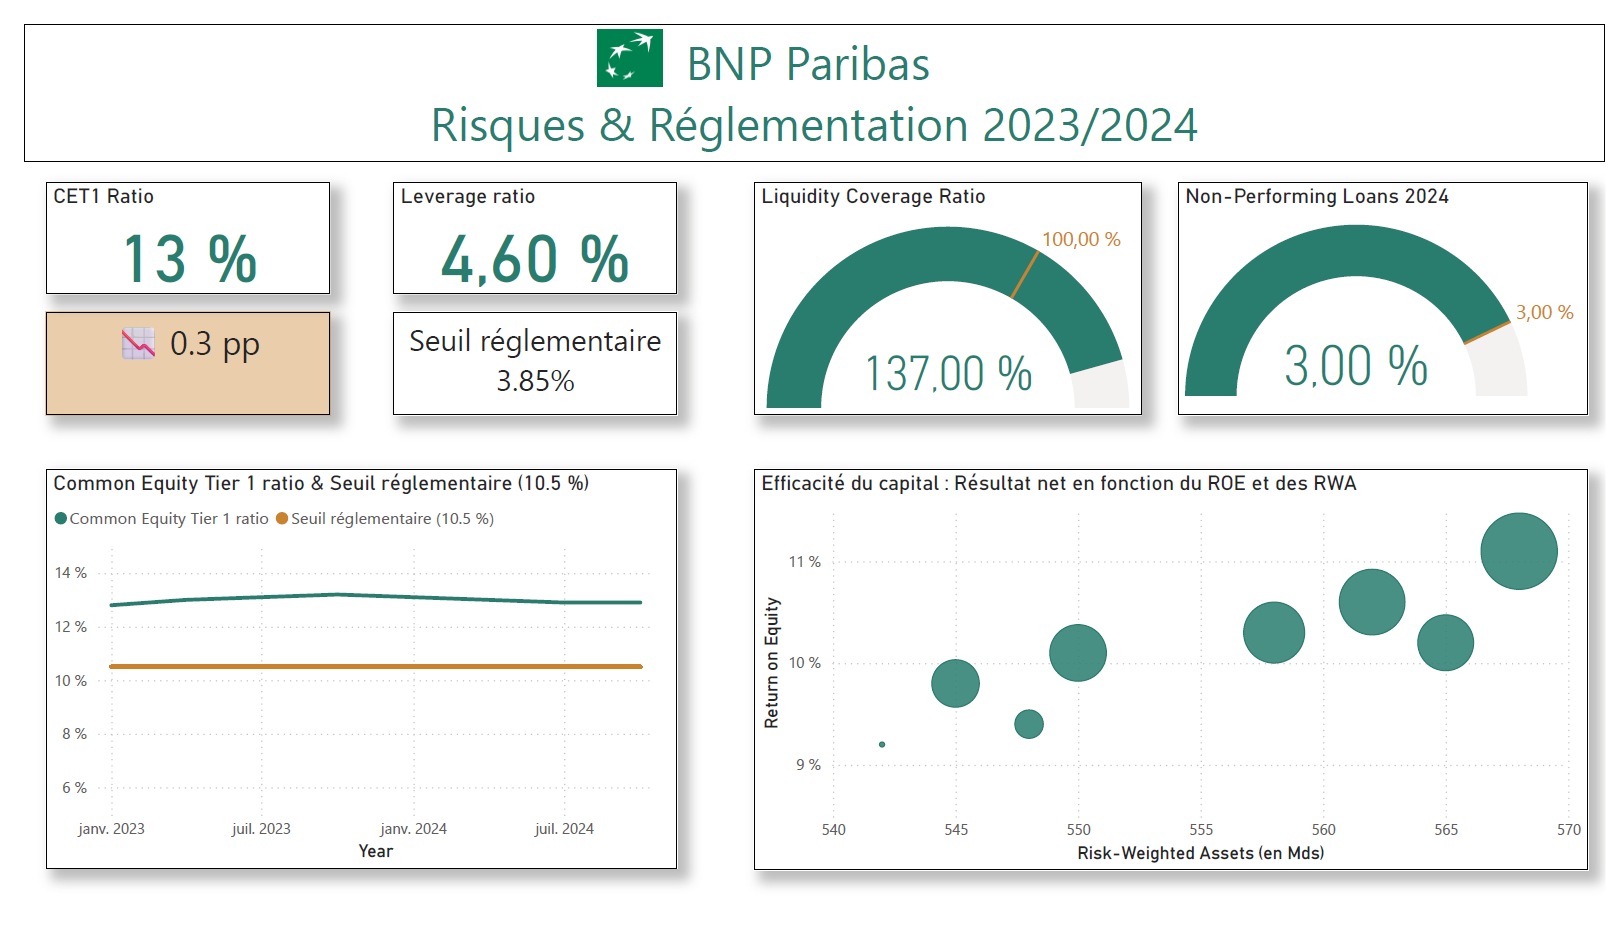Select the largest bubble in the scatter chart

1518,551
